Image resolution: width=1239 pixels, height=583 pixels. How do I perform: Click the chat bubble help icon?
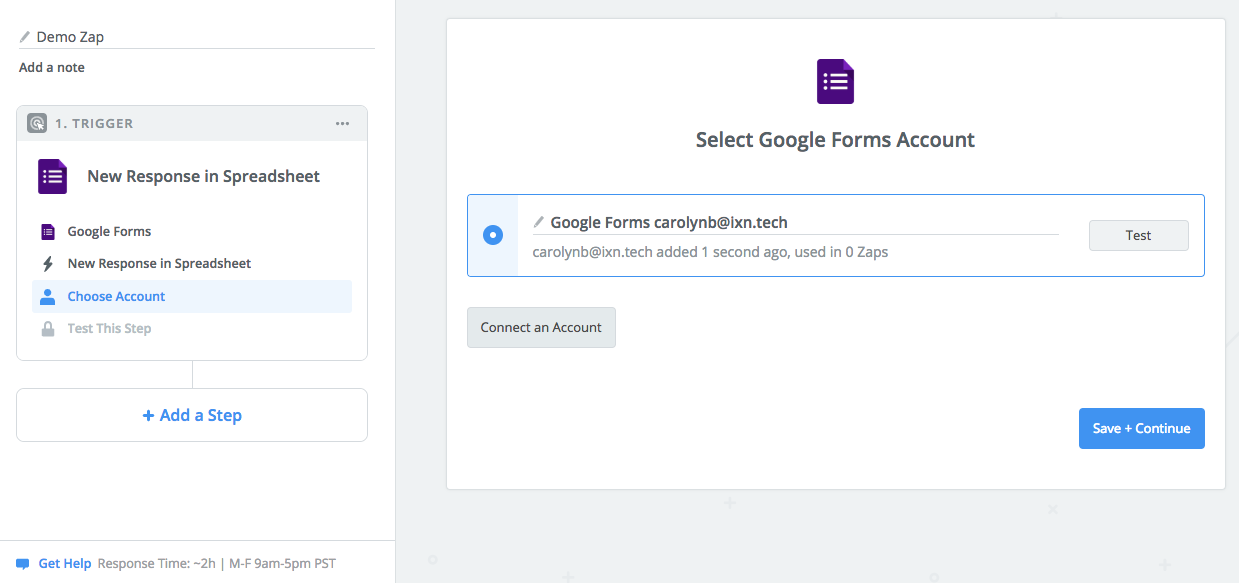tap(23, 564)
